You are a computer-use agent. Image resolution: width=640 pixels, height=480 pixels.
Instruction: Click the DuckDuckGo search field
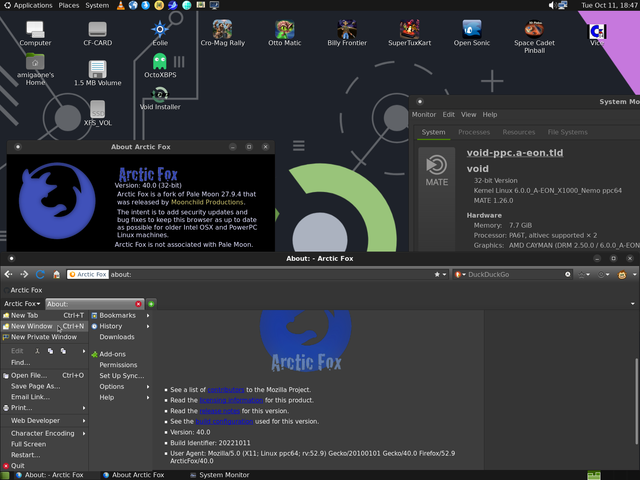(x=515, y=274)
